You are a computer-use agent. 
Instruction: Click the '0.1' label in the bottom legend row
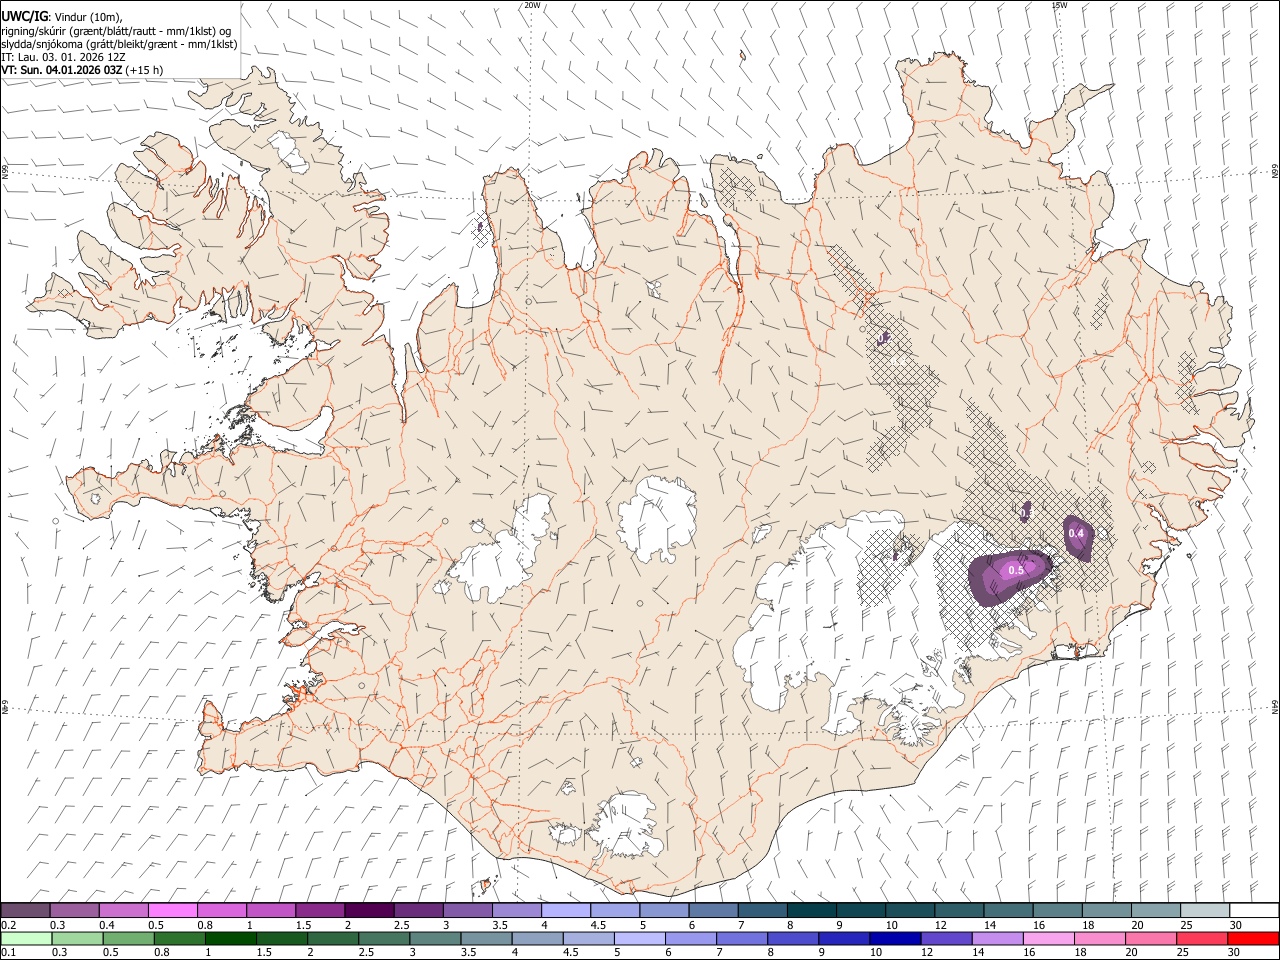[9, 952]
